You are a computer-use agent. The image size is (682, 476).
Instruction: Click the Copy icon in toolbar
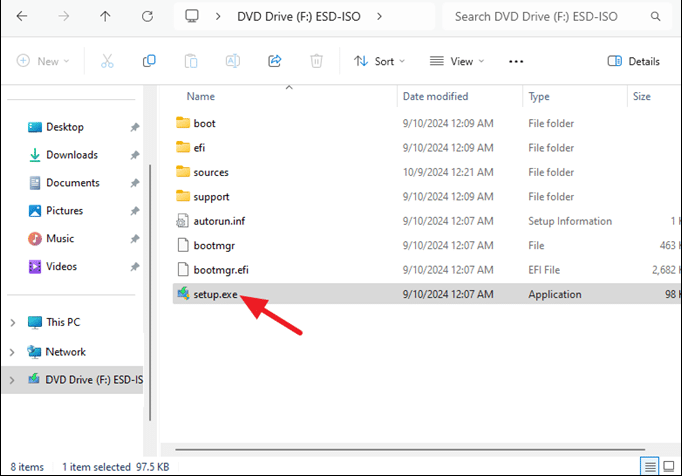tap(149, 61)
